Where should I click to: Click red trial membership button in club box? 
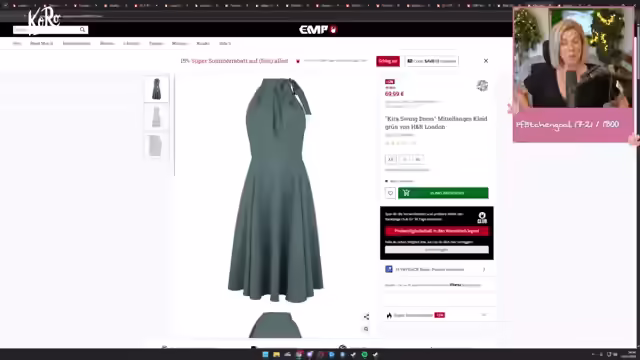437,231
